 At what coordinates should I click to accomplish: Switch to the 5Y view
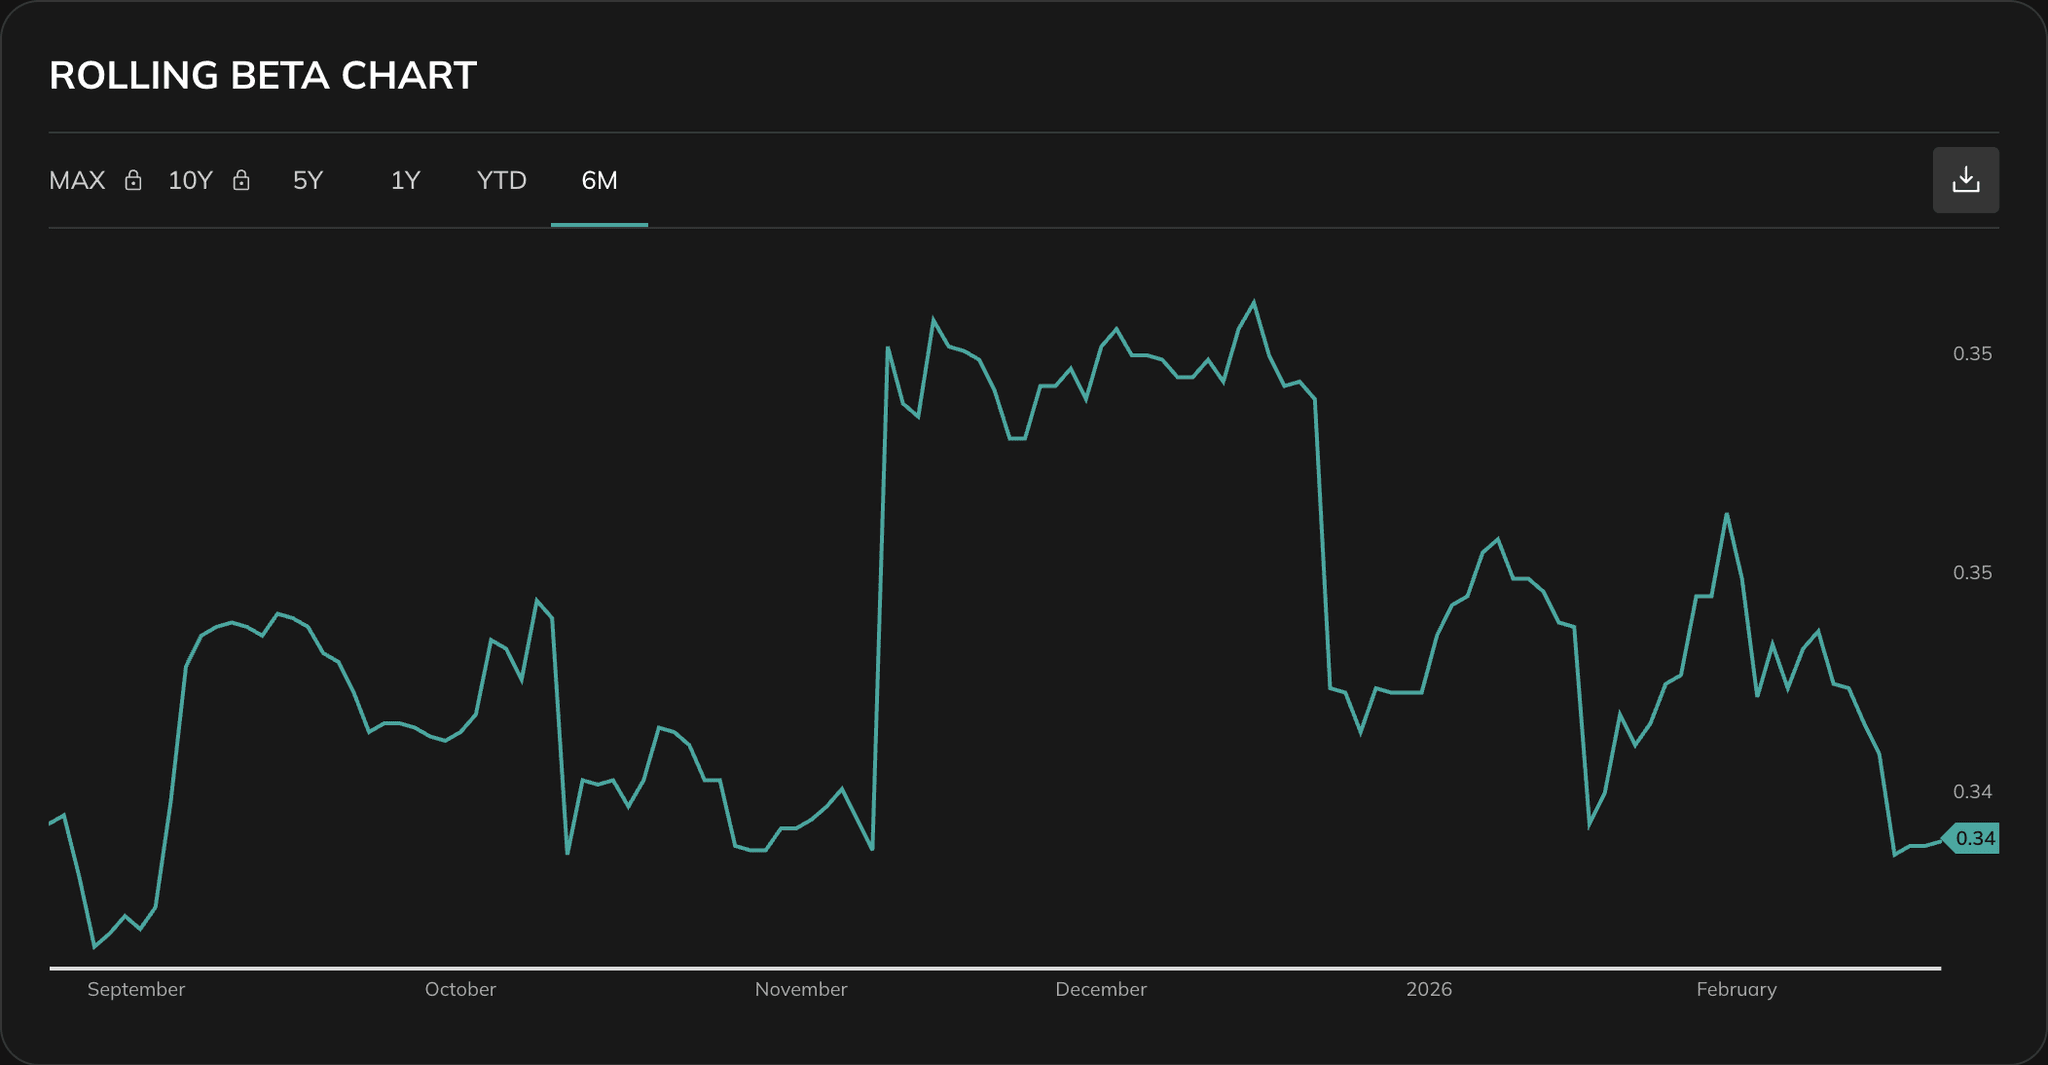pyautogui.click(x=308, y=181)
